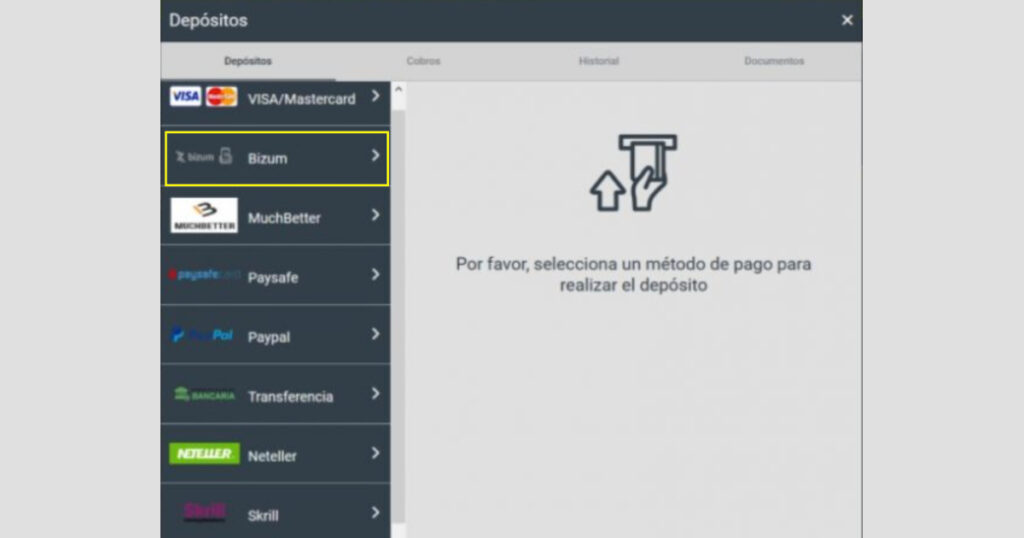Choose the Transferencia label
The image size is (1024, 538).
click(x=291, y=396)
